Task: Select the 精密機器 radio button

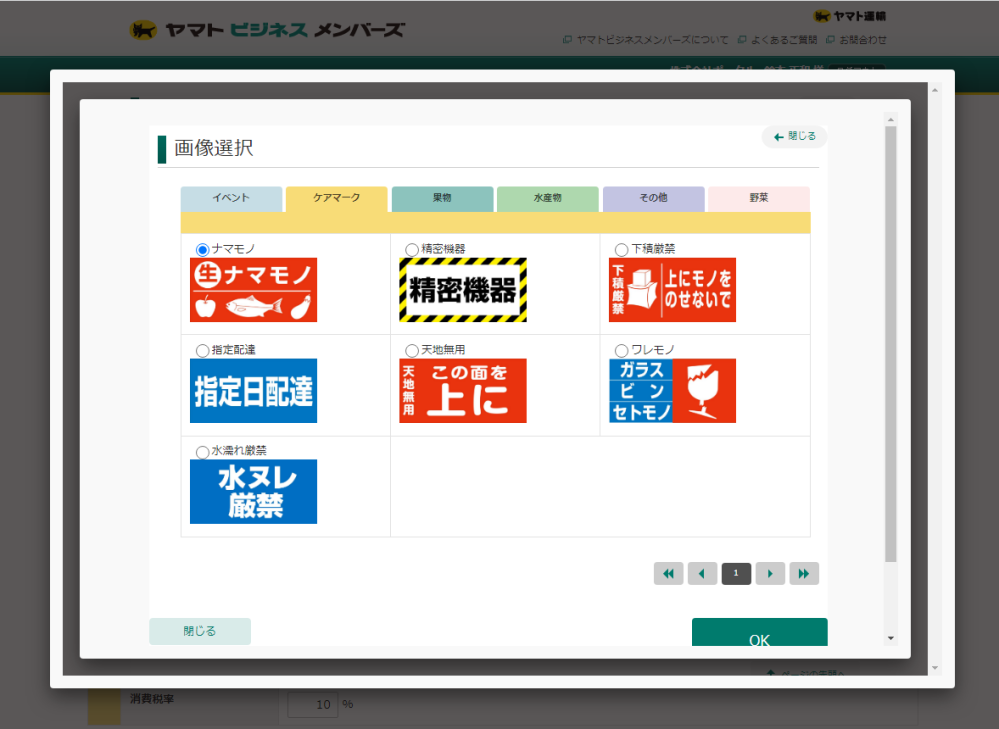Action: click(x=412, y=249)
